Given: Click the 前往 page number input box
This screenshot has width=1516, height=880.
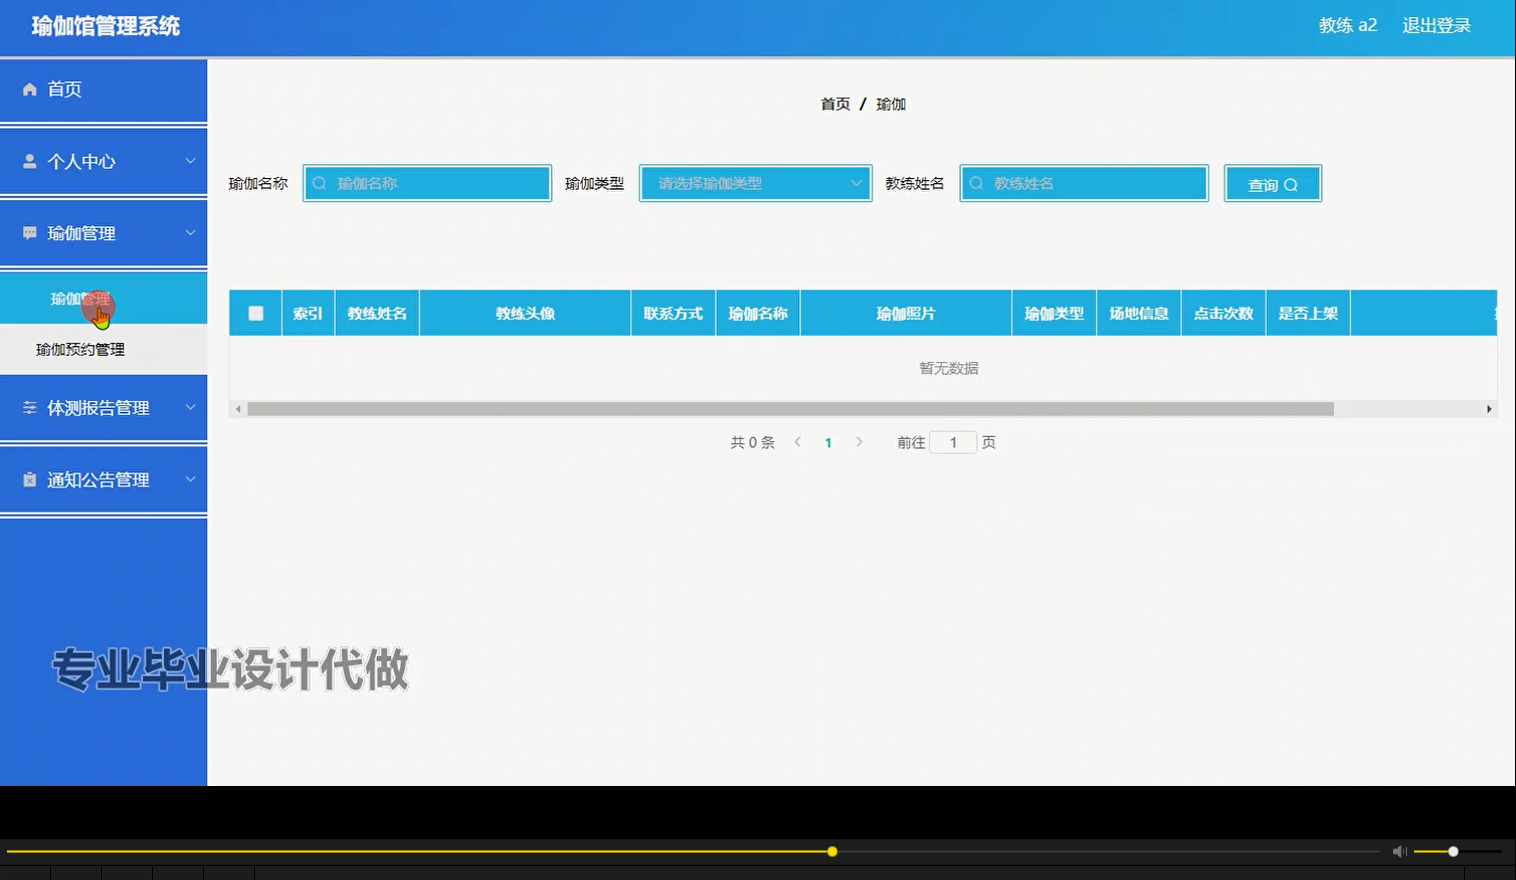Looking at the screenshot, I should 952,441.
